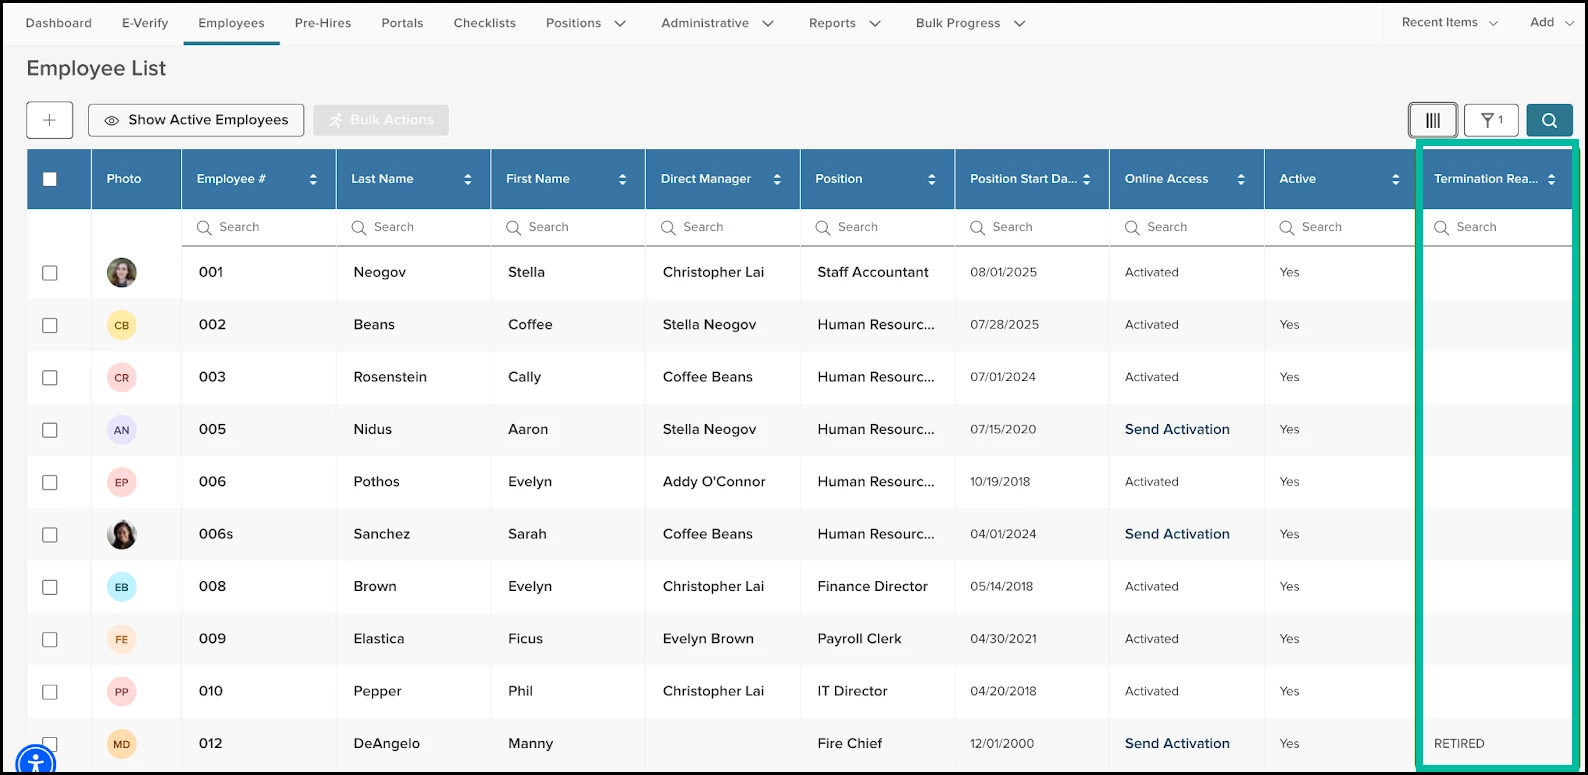Check the box for employee 002
Screen dimensions: 1588x775
[50, 325]
